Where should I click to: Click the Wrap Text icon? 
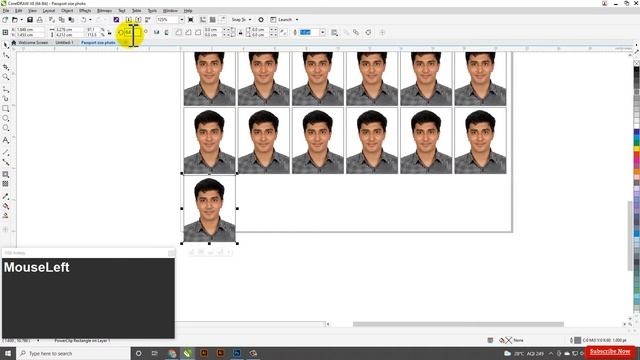pos(334,32)
